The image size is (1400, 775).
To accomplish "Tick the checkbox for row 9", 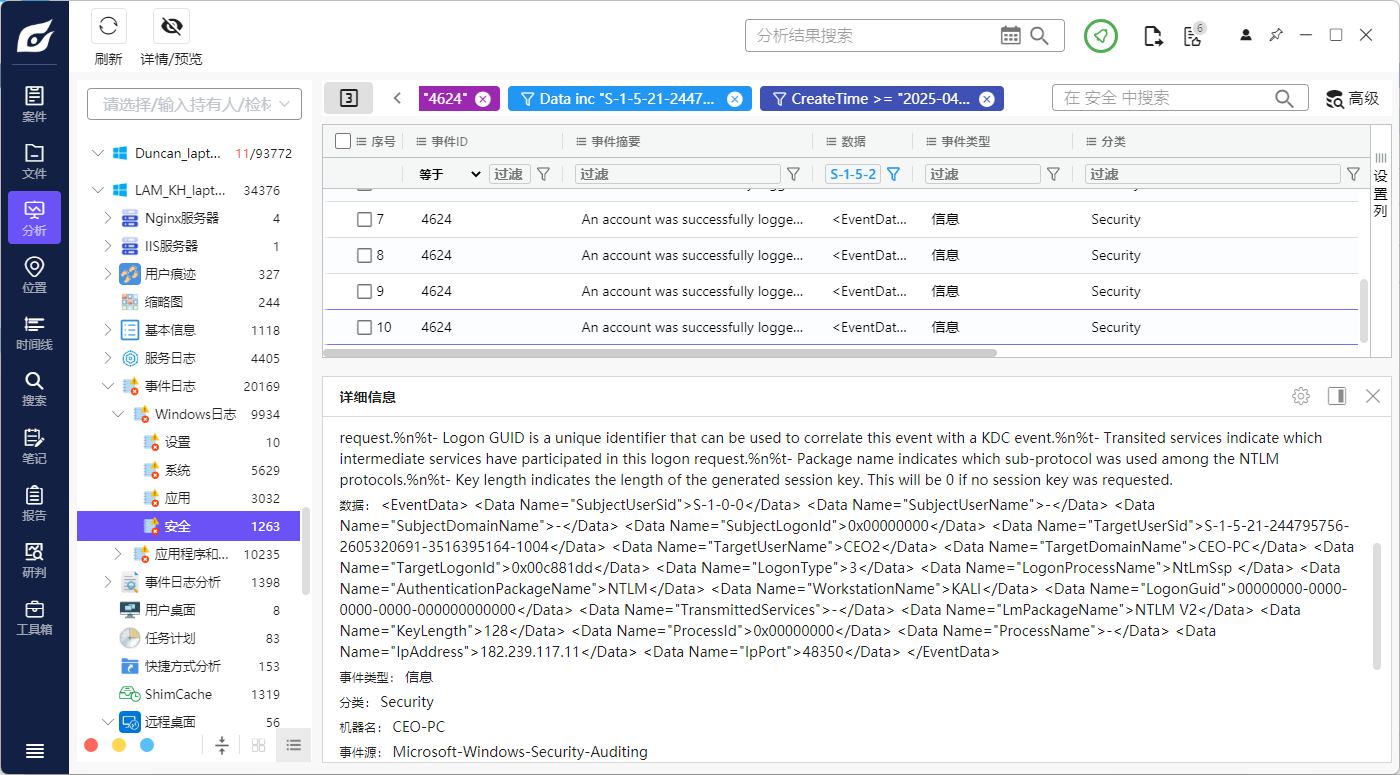I will (x=365, y=291).
